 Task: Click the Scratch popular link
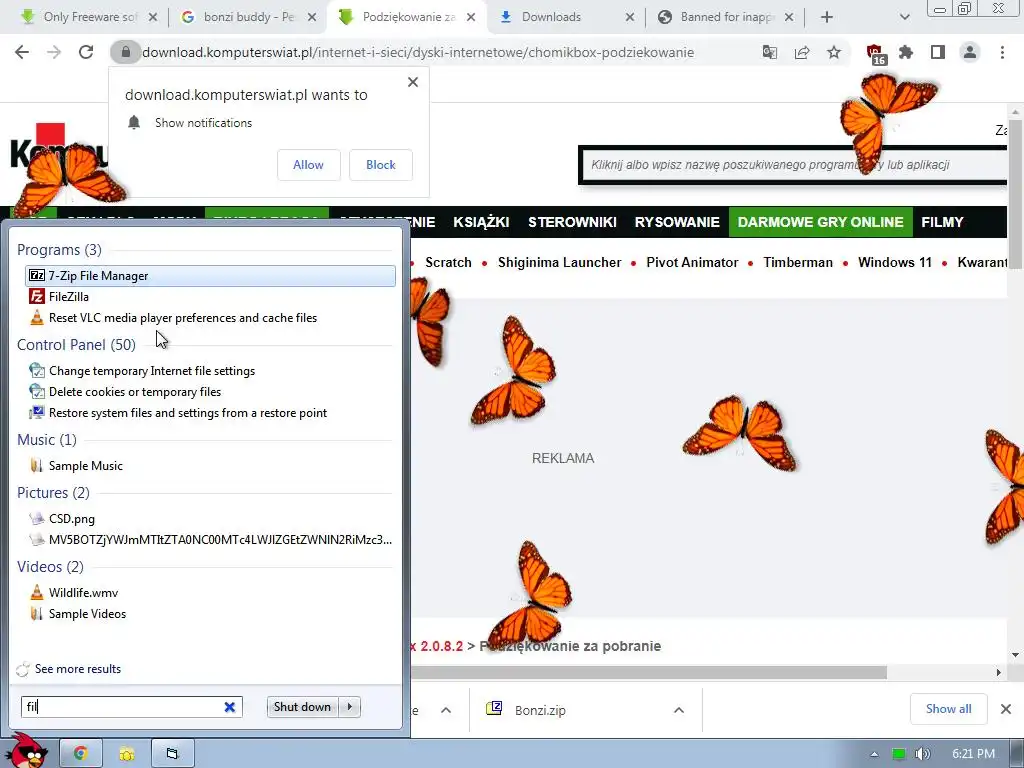(x=448, y=263)
